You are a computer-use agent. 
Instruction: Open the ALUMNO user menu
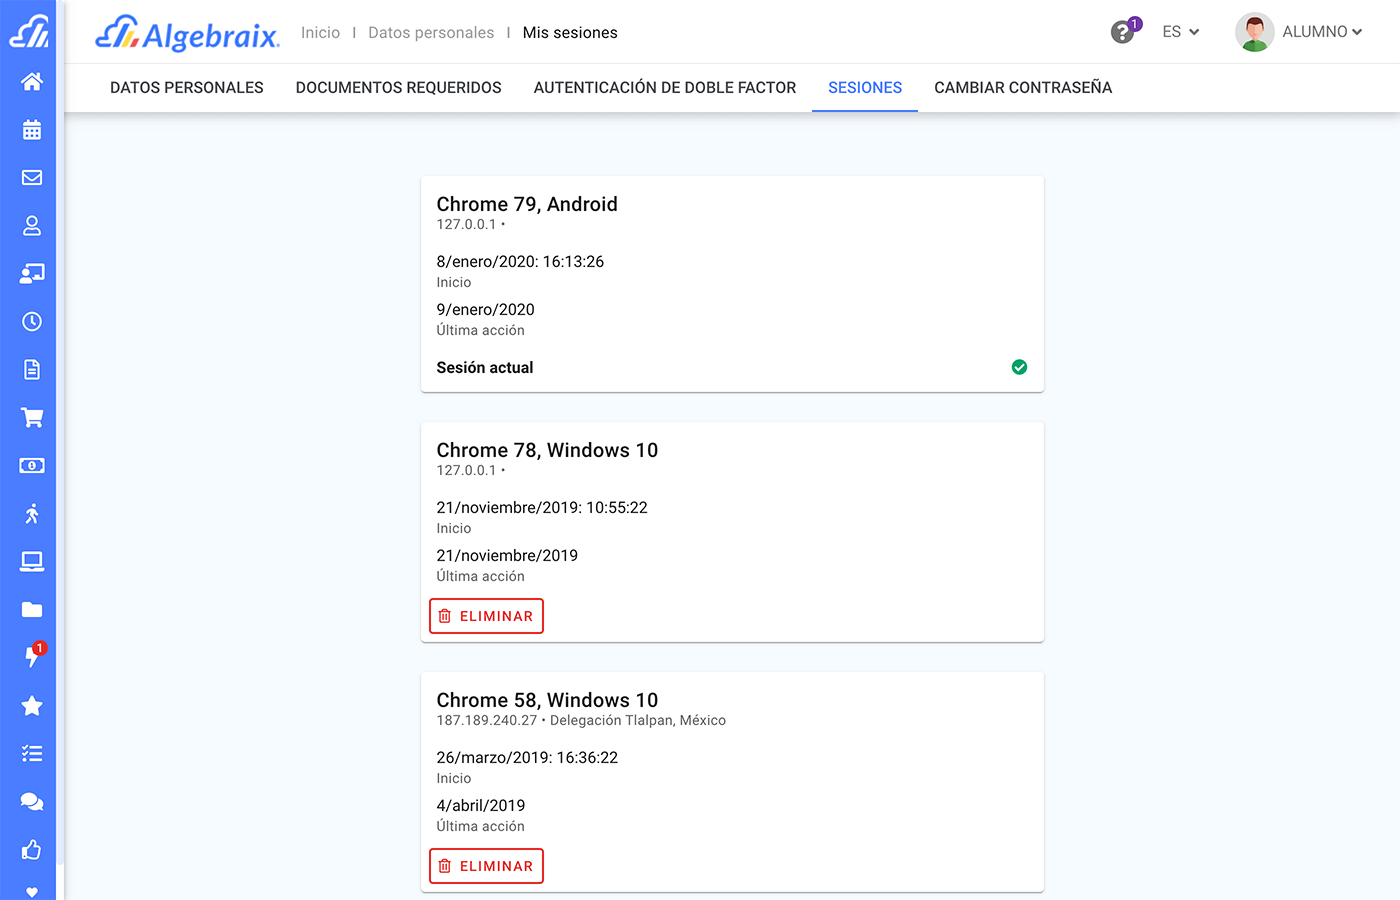(x=1300, y=32)
